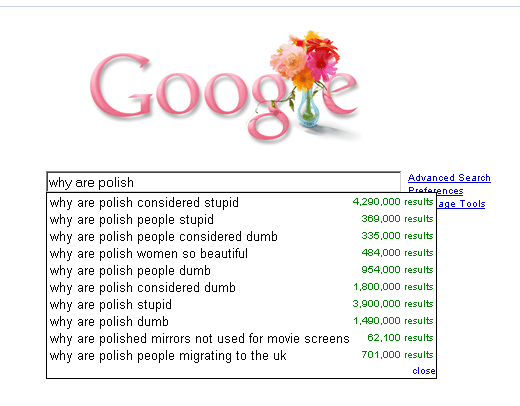
Task: Open the Preferences link
Action: pyautogui.click(x=436, y=190)
